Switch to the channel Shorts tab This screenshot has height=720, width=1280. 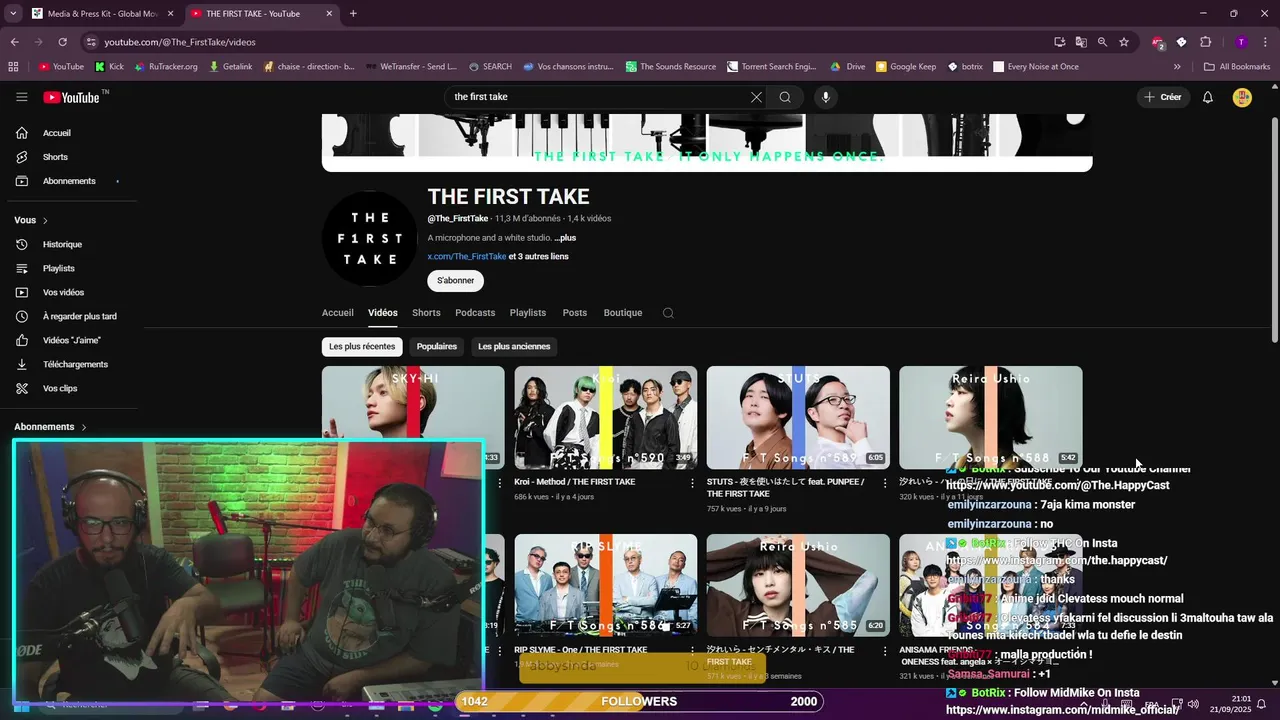coord(426,313)
